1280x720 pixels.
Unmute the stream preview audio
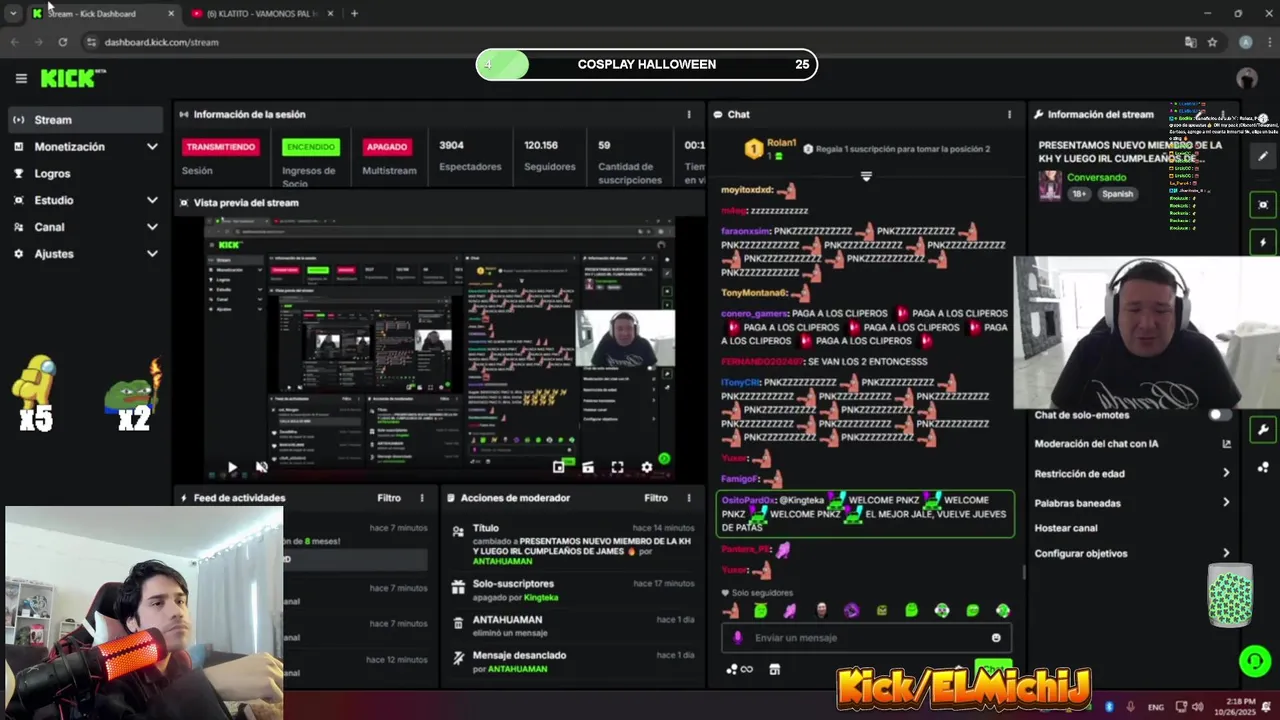(x=261, y=467)
